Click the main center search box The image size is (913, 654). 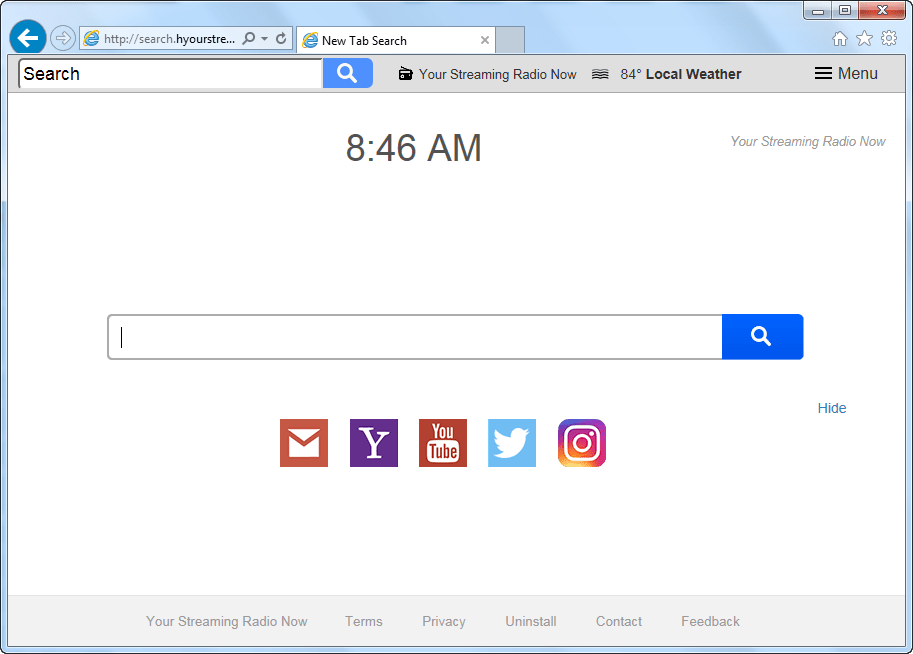pyautogui.click(x=415, y=337)
